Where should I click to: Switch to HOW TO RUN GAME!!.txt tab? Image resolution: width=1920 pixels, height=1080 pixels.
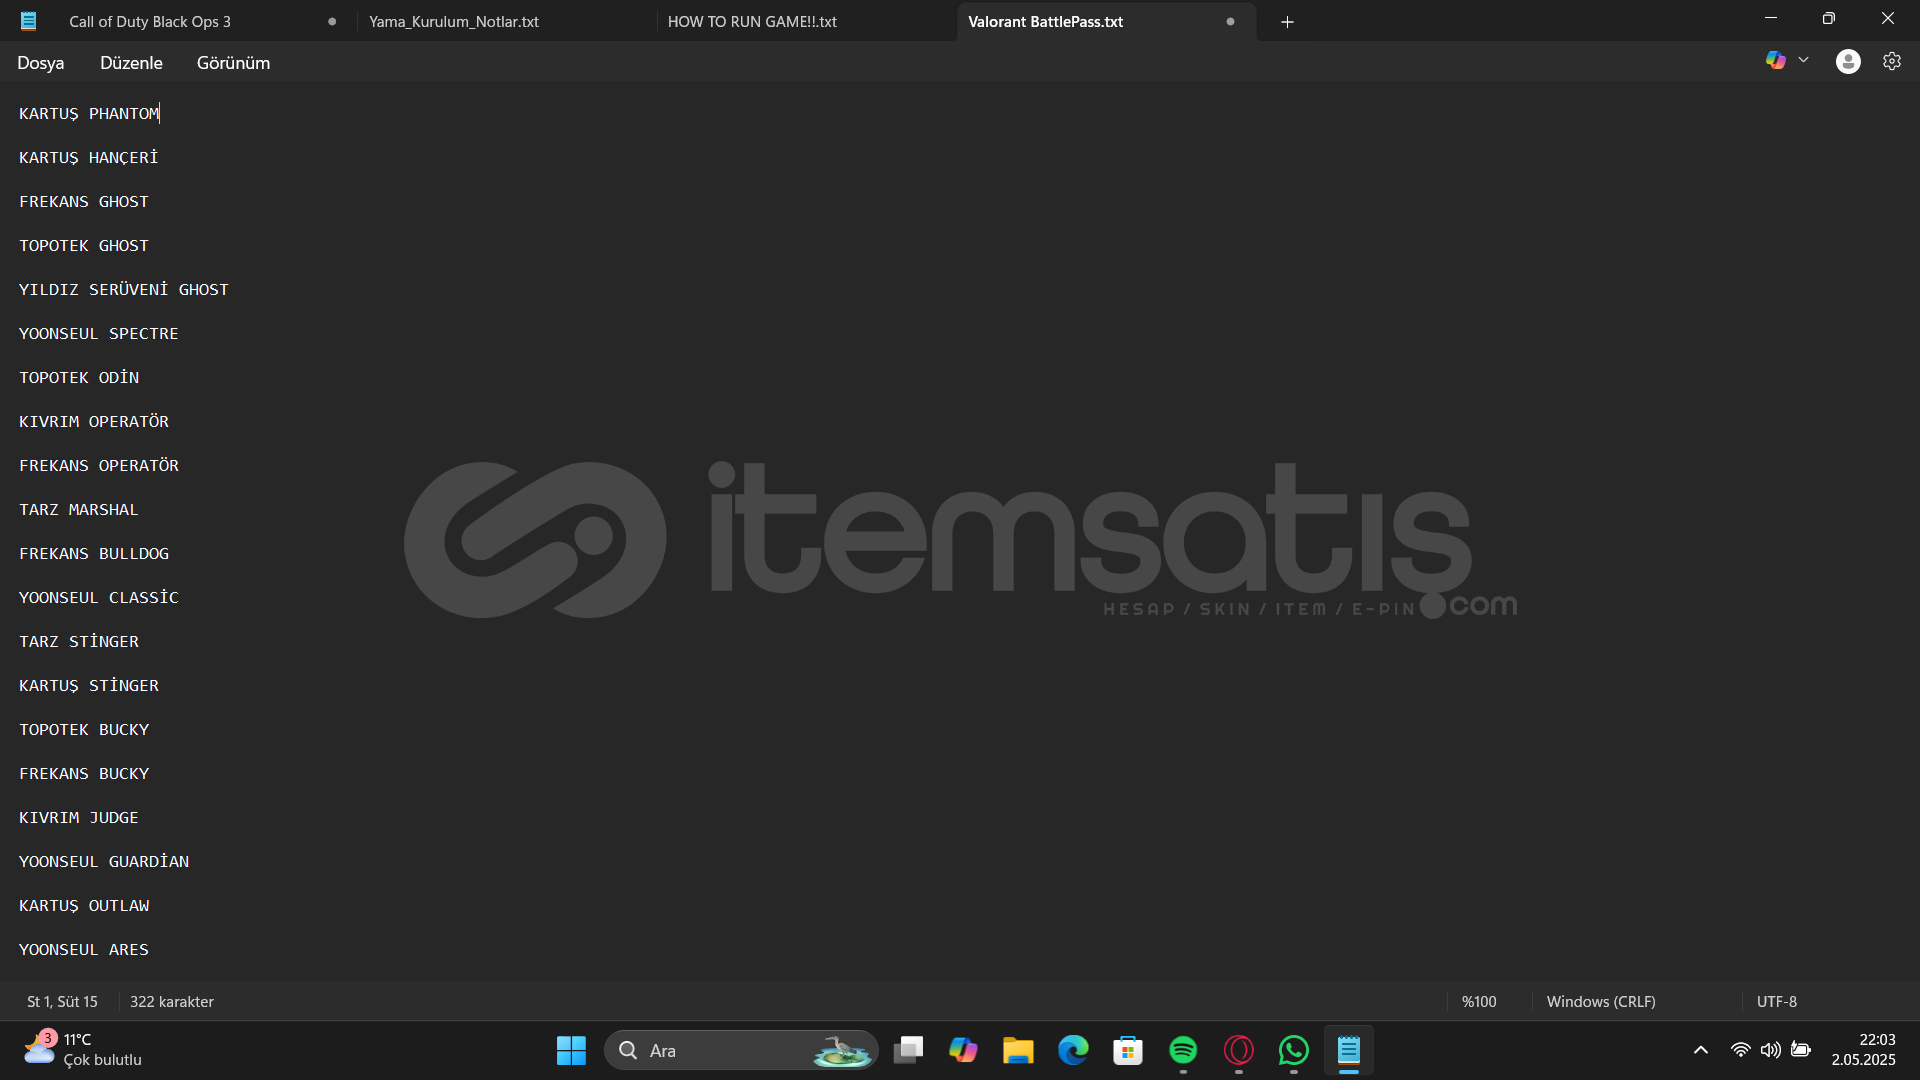tap(752, 22)
